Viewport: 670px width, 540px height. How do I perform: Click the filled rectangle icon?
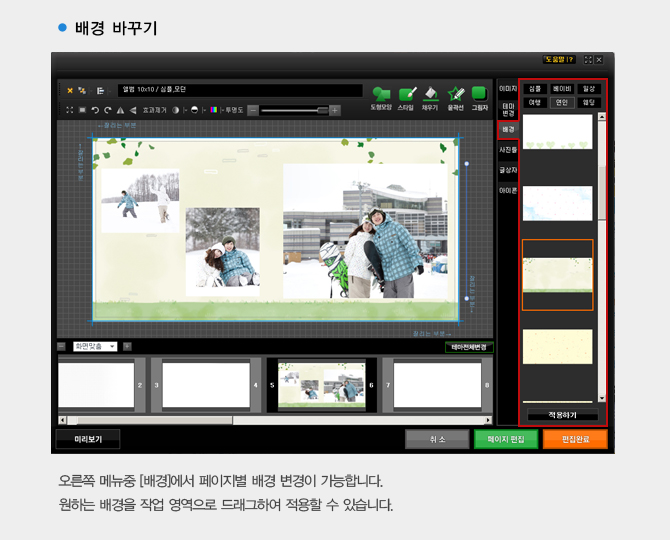82,110
